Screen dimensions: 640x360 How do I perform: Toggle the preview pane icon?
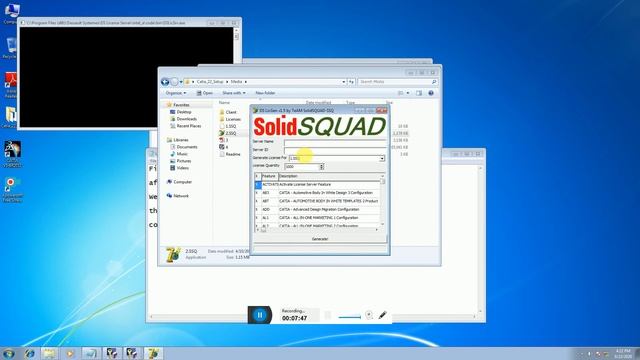coord(419,93)
